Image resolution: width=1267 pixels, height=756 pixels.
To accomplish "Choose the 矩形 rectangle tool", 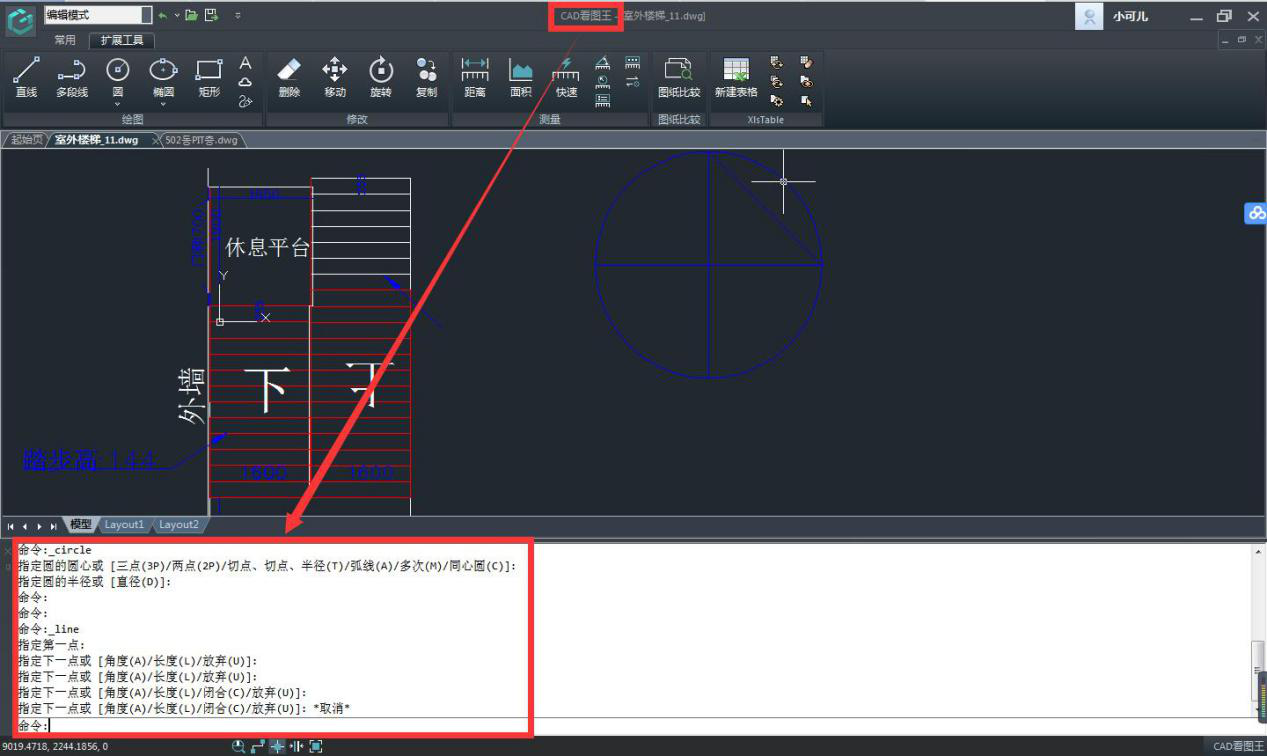I will point(209,77).
